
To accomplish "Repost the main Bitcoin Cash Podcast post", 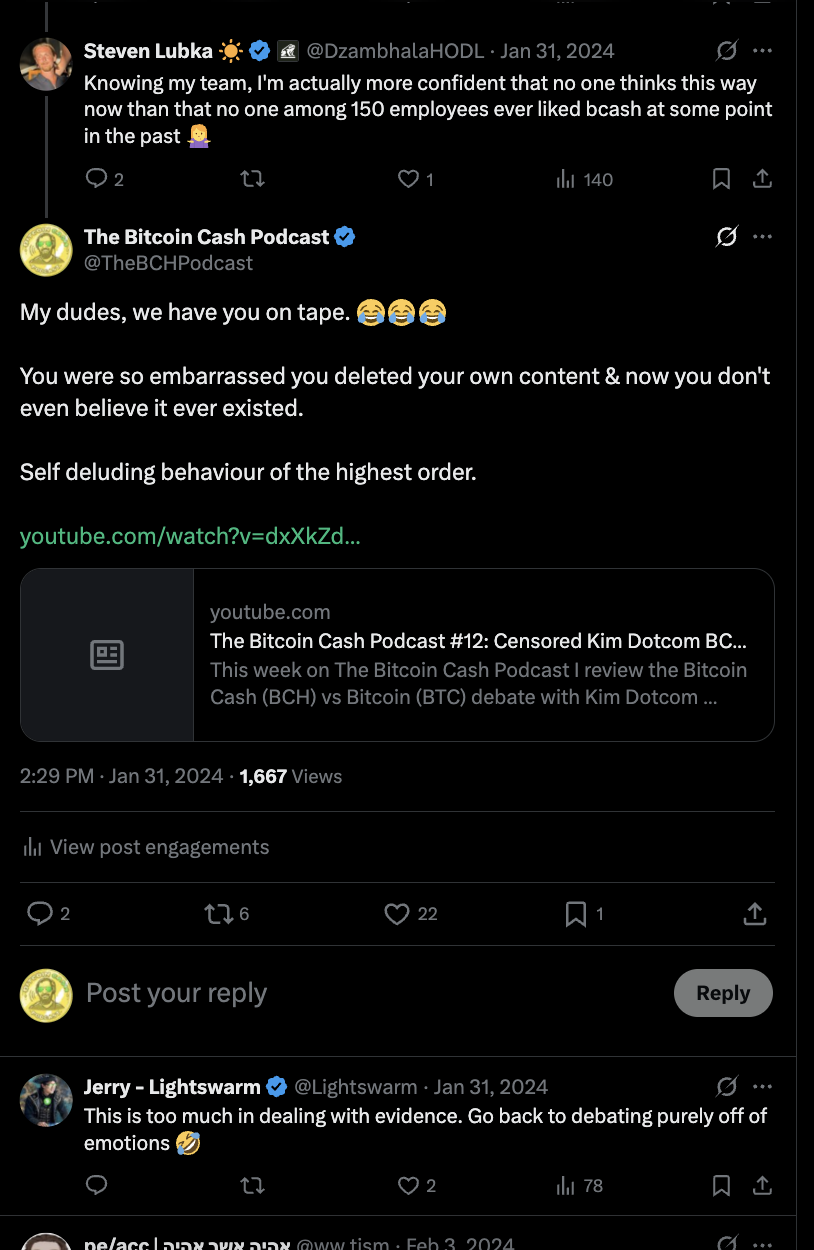I will (216, 914).
